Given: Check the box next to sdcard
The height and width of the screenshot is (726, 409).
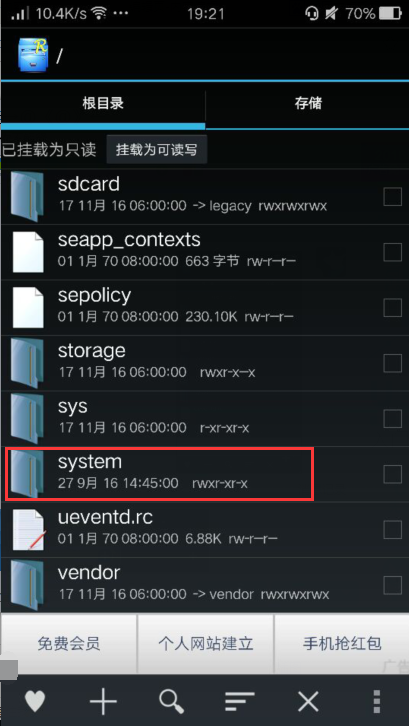Looking at the screenshot, I should [392, 197].
